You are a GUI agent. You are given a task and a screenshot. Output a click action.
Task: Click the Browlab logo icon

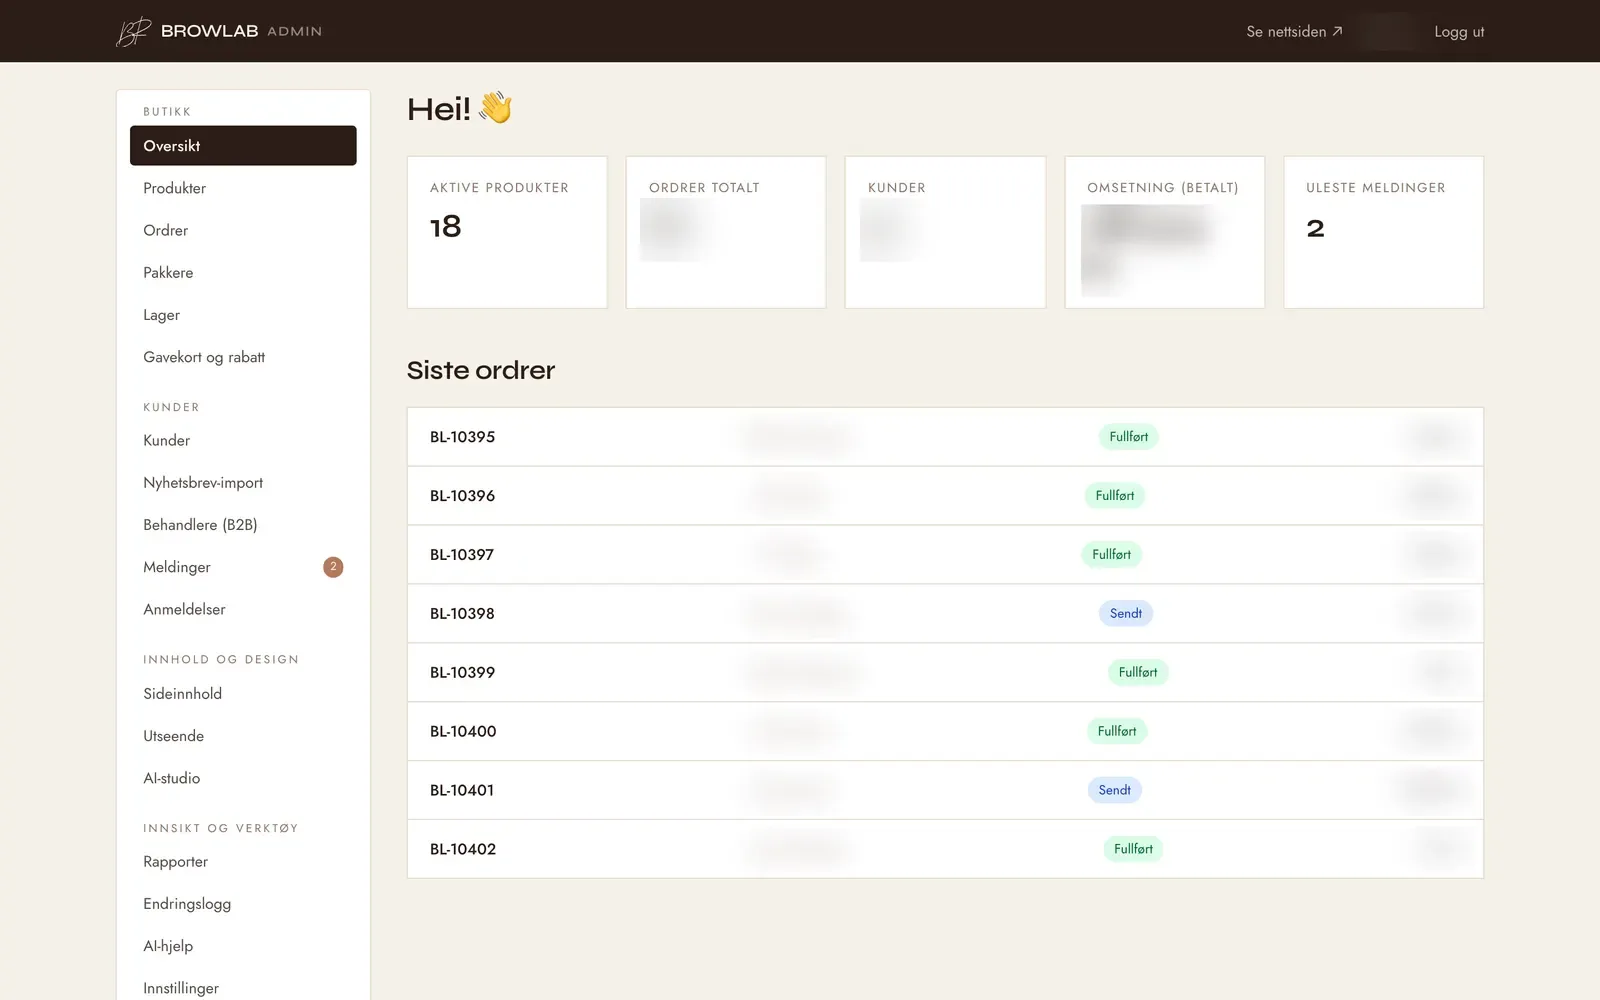coord(133,32)
